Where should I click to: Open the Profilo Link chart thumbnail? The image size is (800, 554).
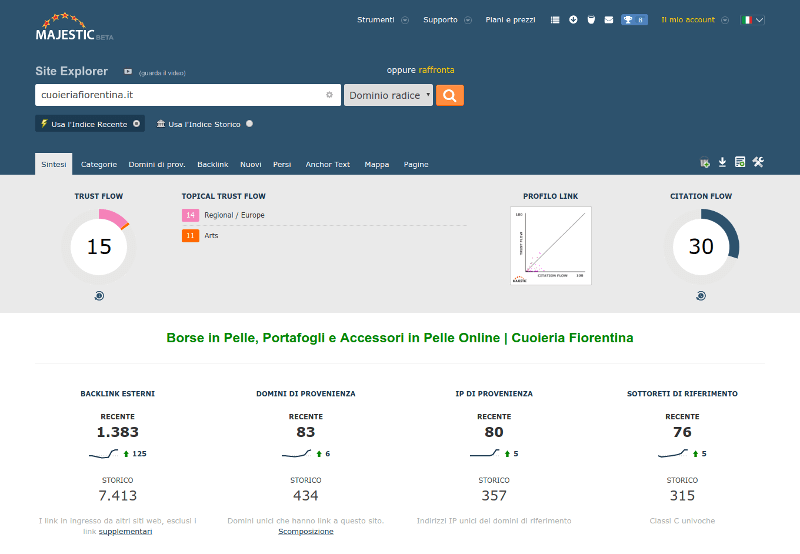551,245
